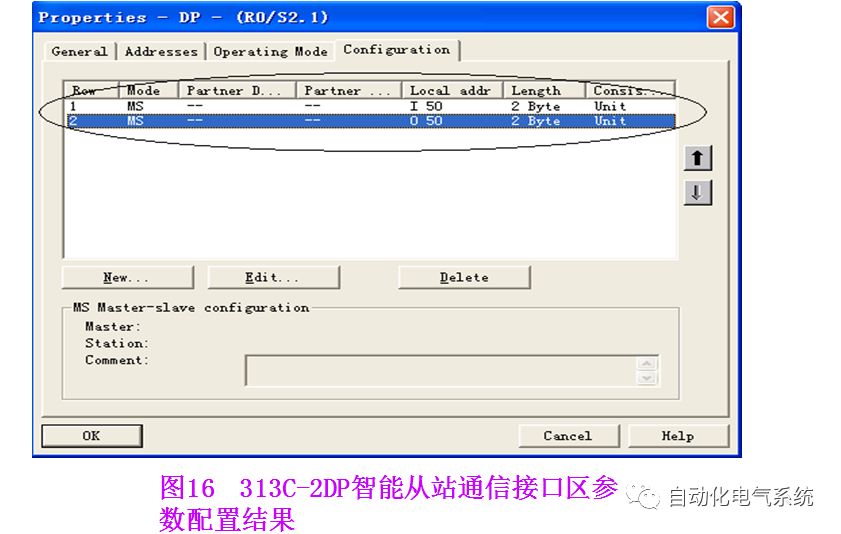Switch to the General tab
Screen dimensions: 841x534
[x=79, y=51]
